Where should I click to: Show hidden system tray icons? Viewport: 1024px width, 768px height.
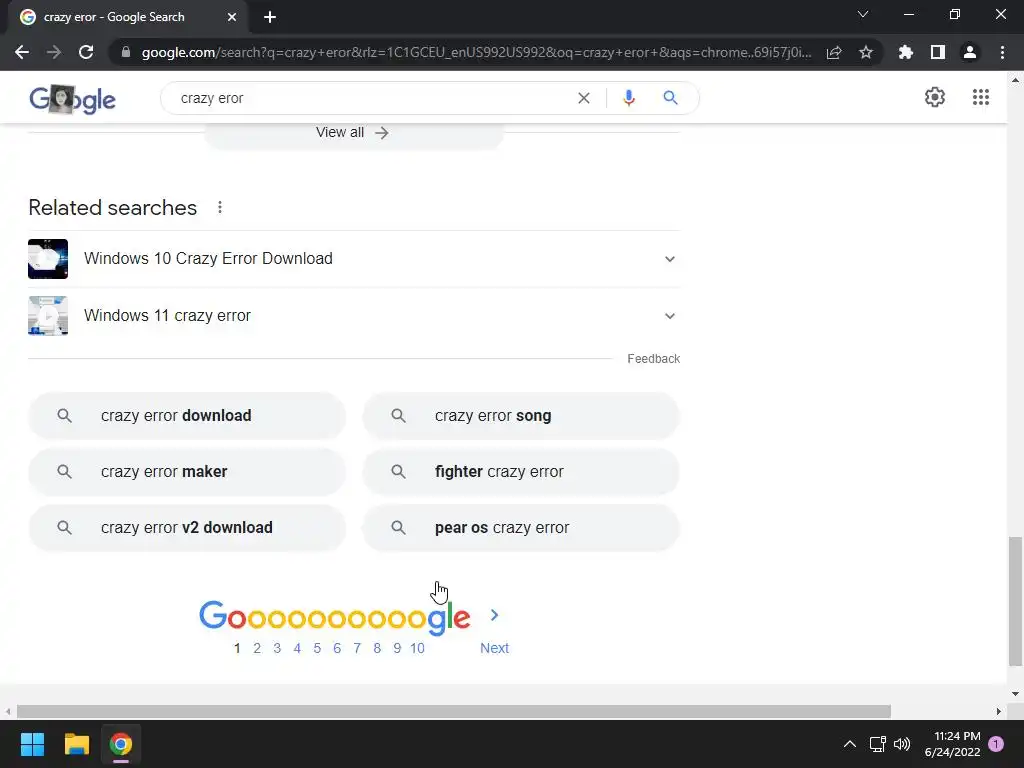click(850, 744)
